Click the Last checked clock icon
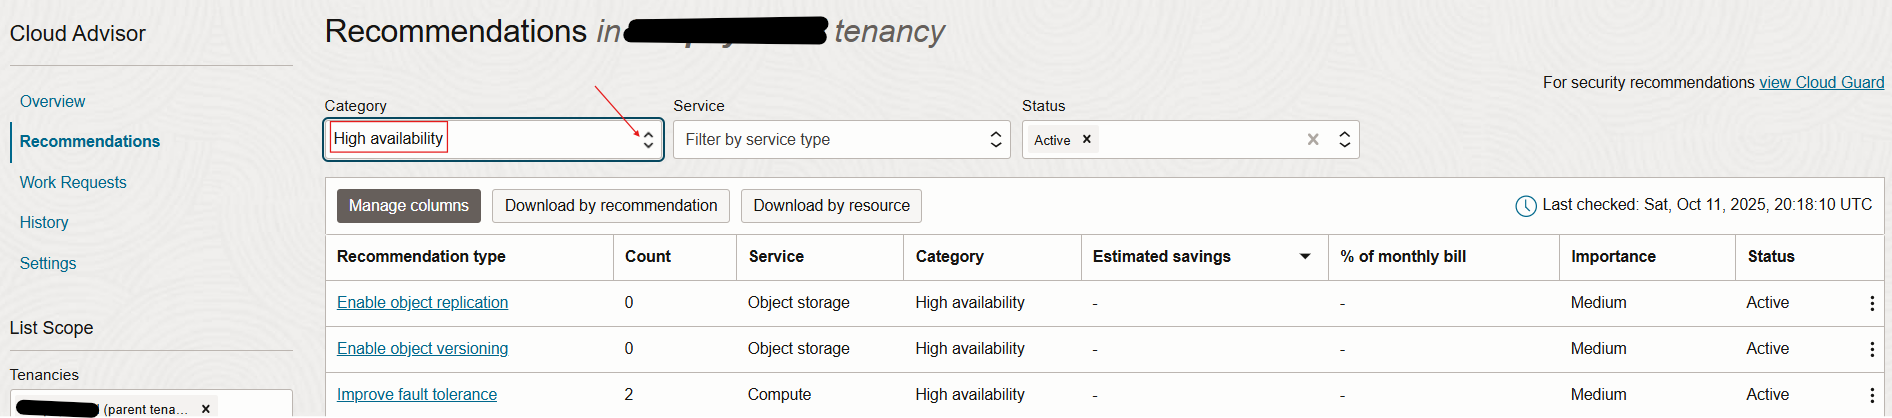The height and width of the screenshot is (418, 1892). 1525,206
